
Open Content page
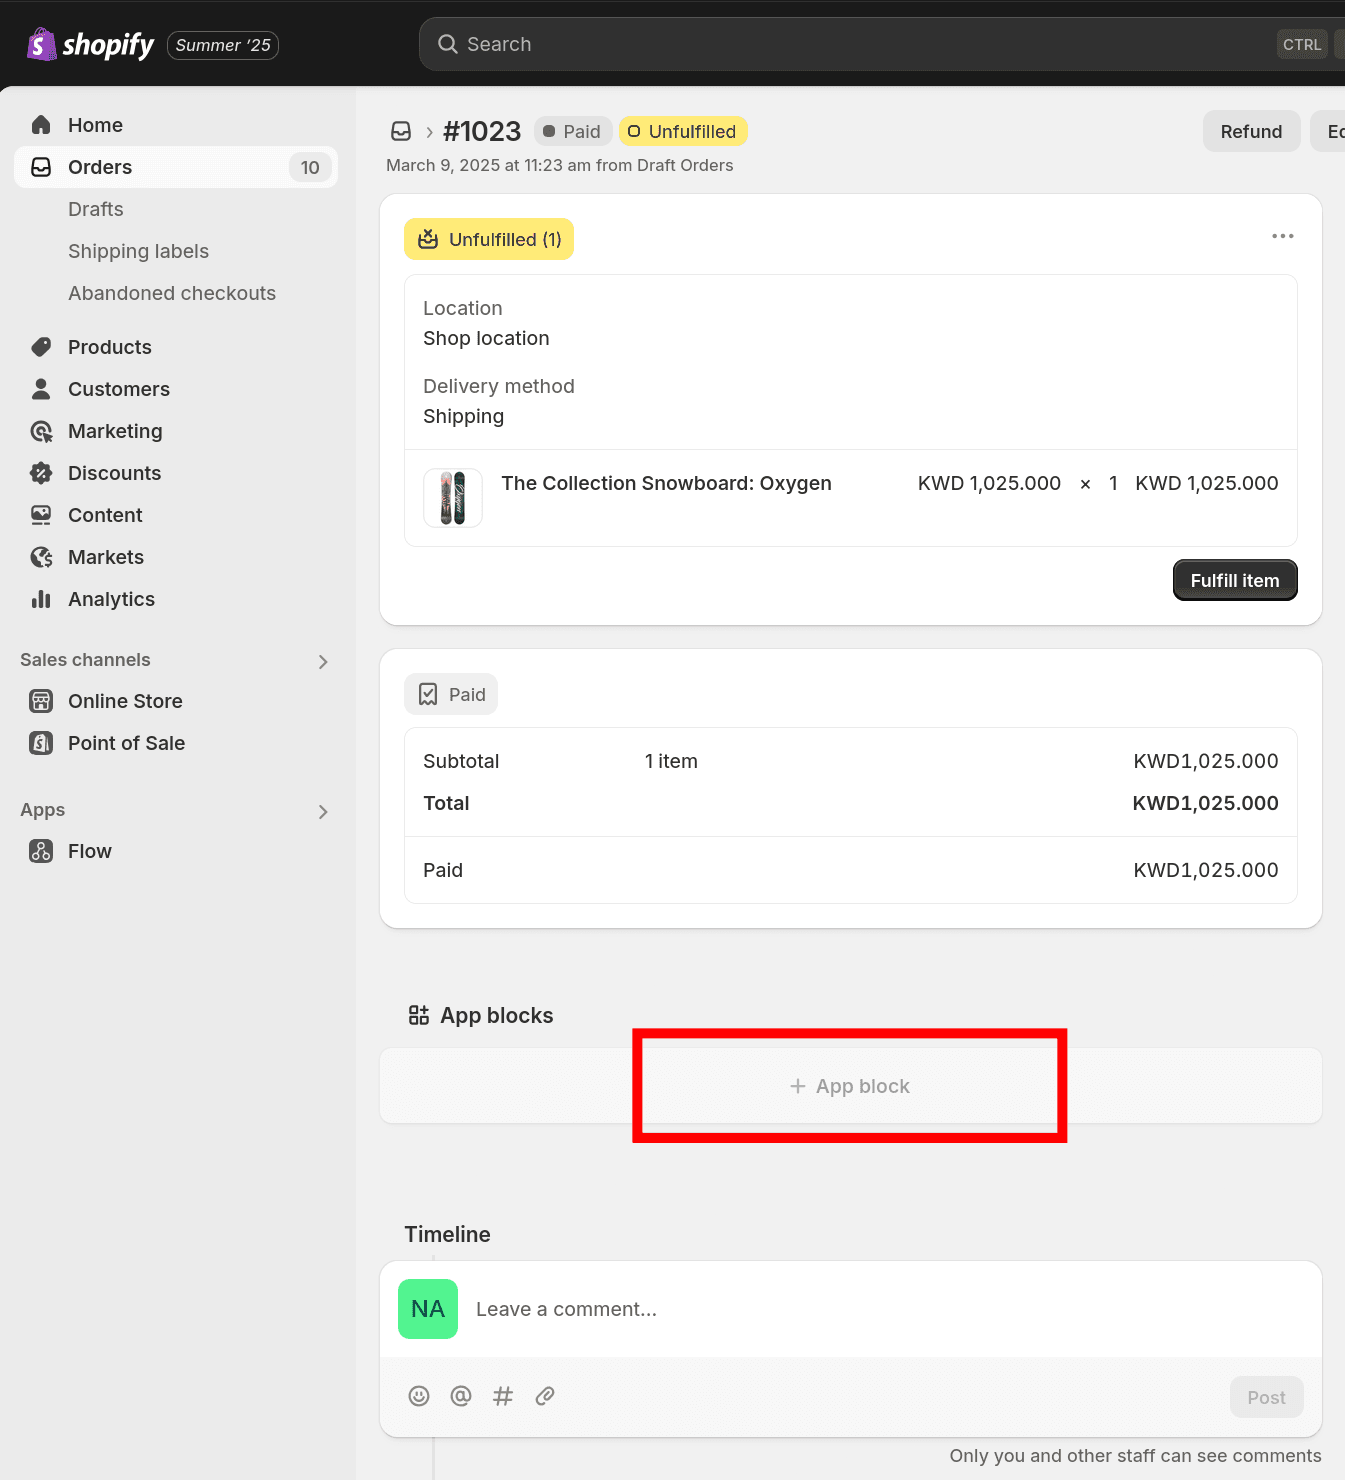(105, 515)
